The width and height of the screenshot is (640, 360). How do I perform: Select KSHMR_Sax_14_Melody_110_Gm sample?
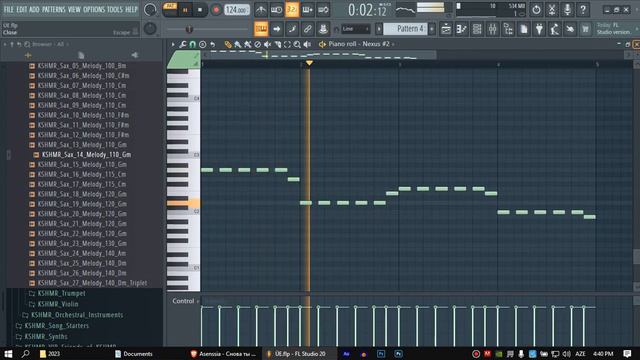86,155
